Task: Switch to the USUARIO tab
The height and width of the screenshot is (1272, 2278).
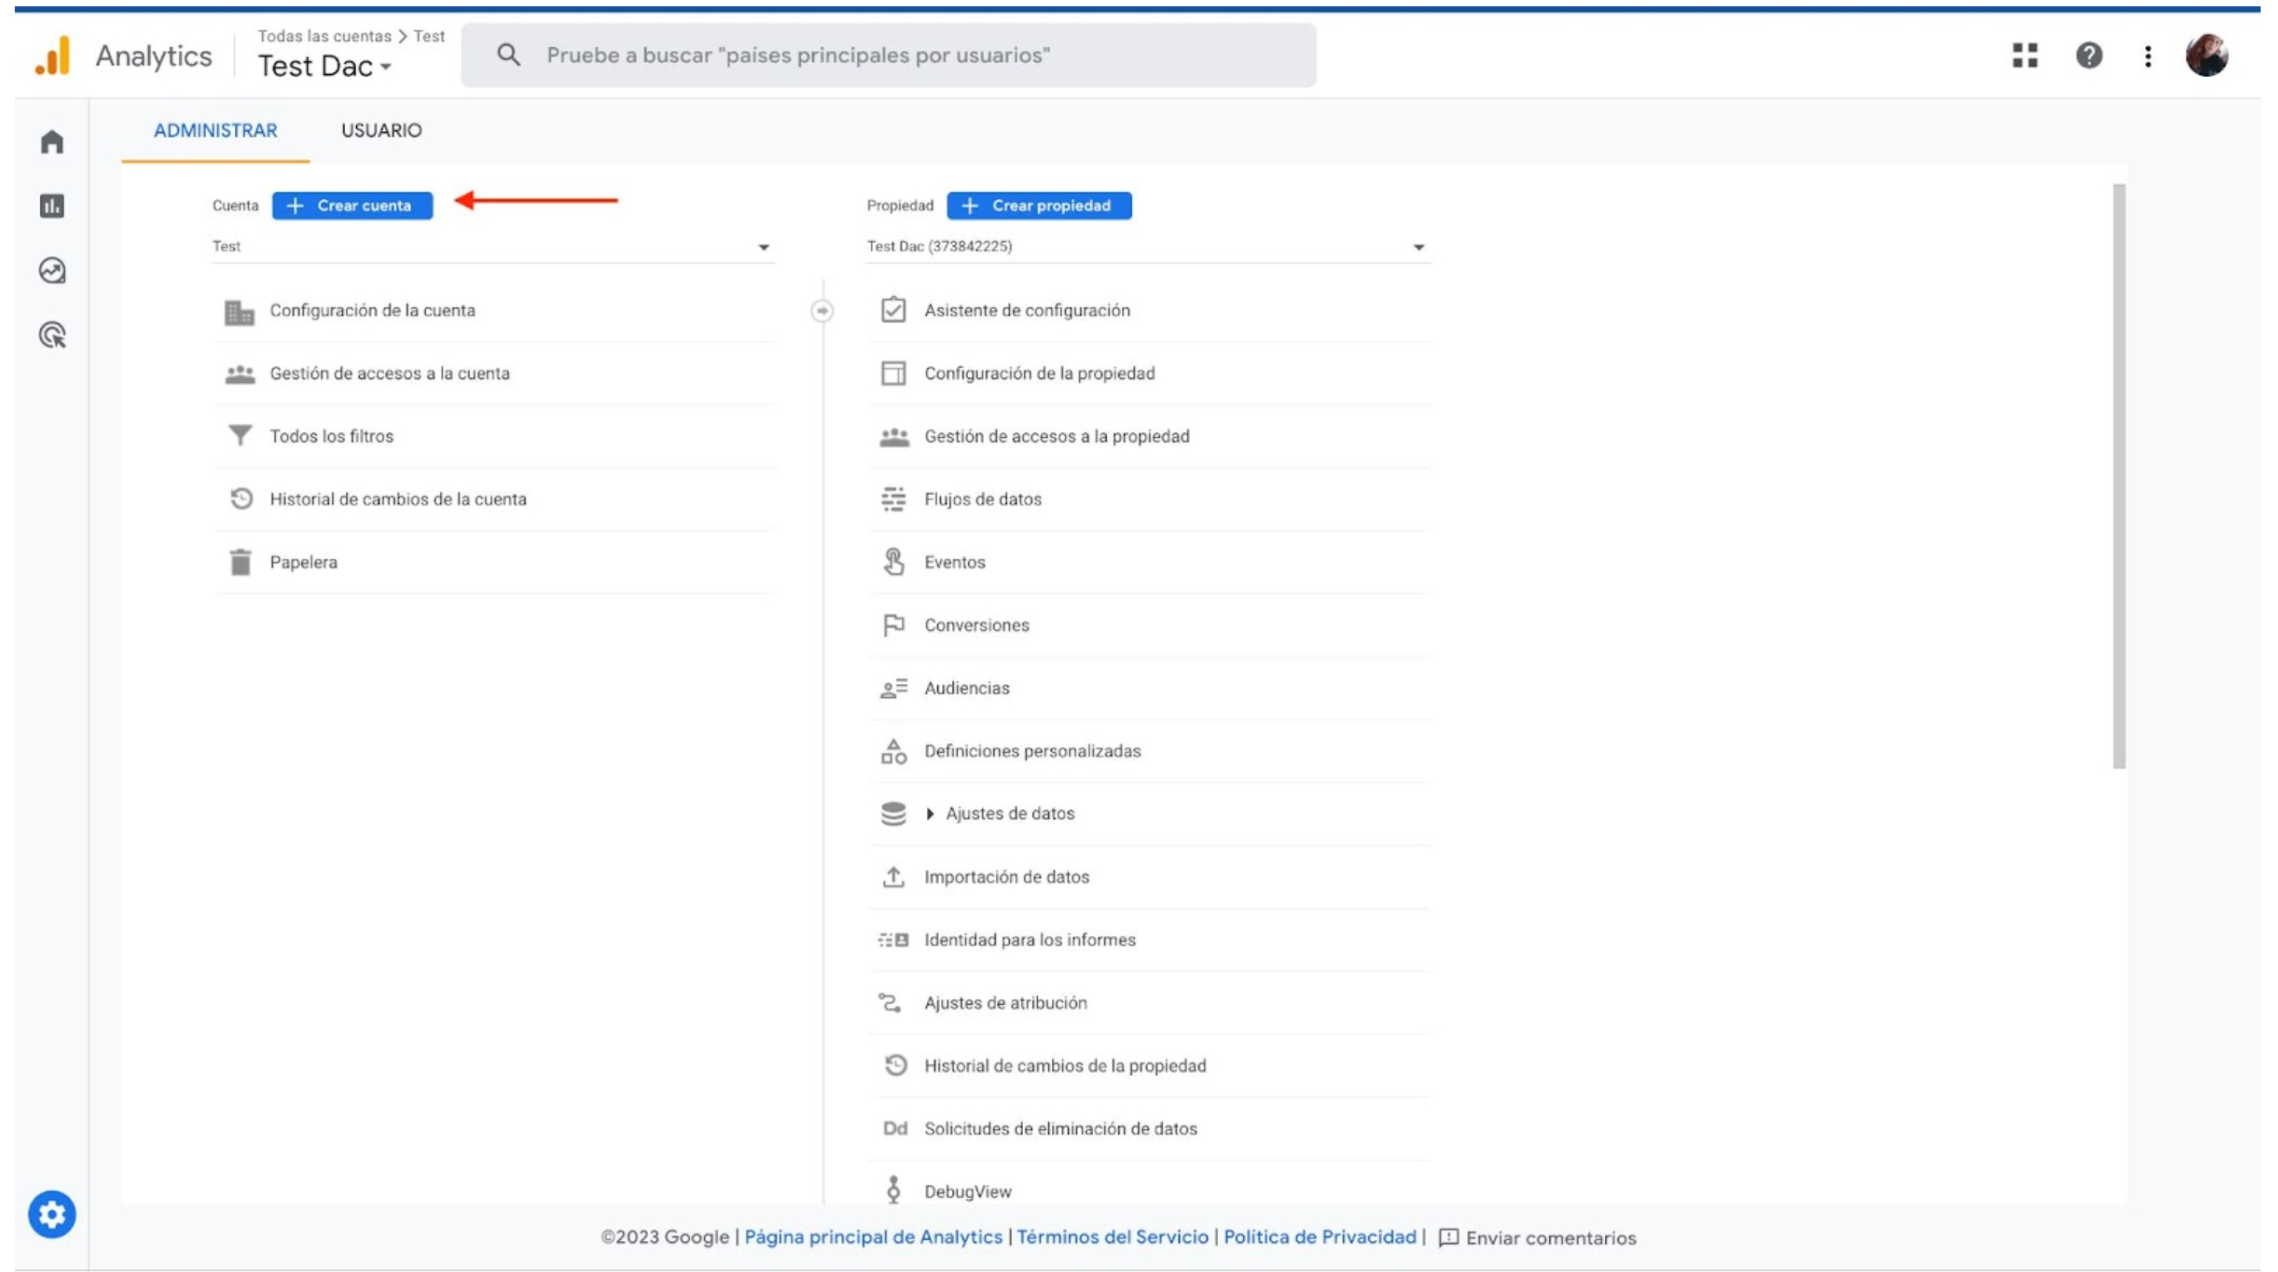Action: click(381, 131)
